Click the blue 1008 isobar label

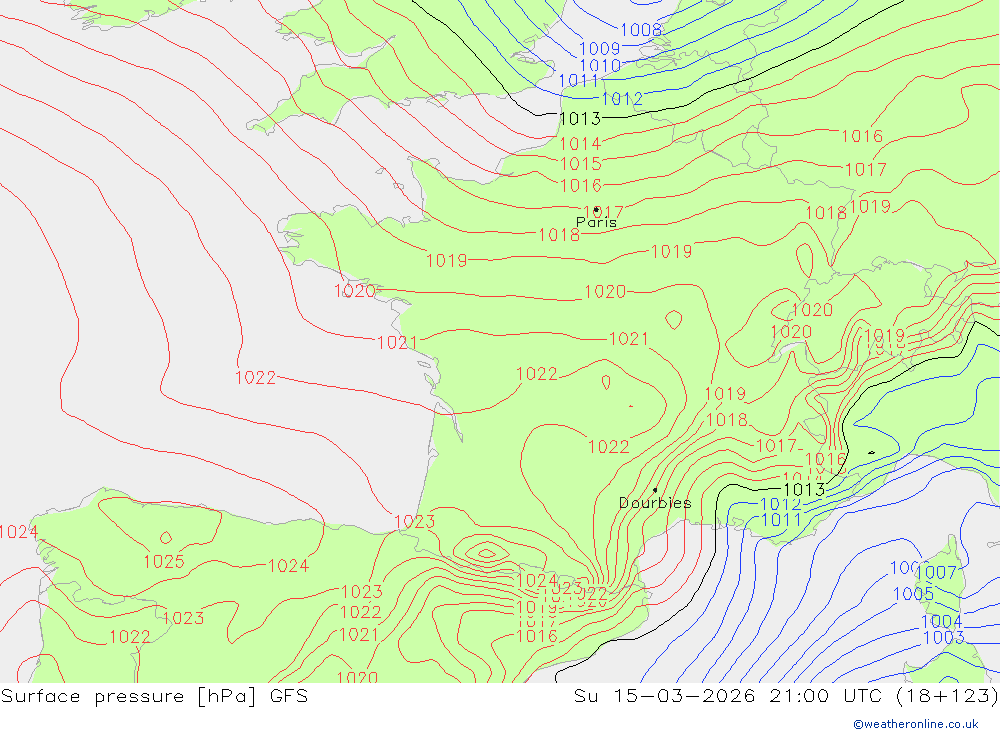tap(641, 30)
